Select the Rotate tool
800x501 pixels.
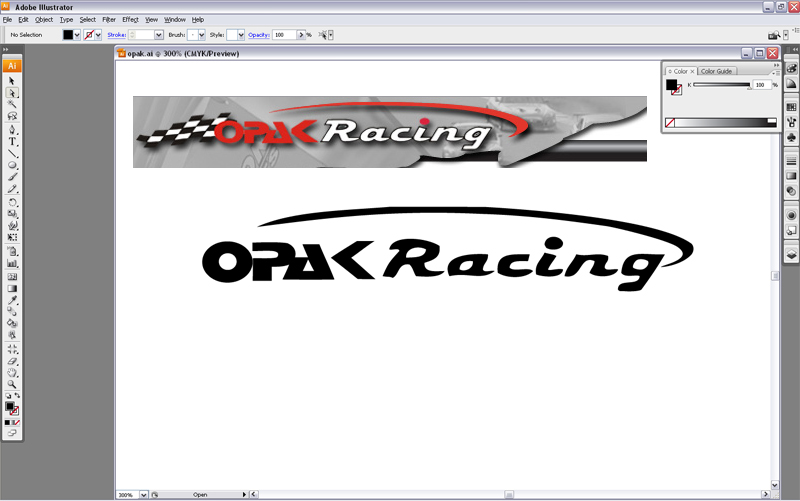(x=12, y=202)
